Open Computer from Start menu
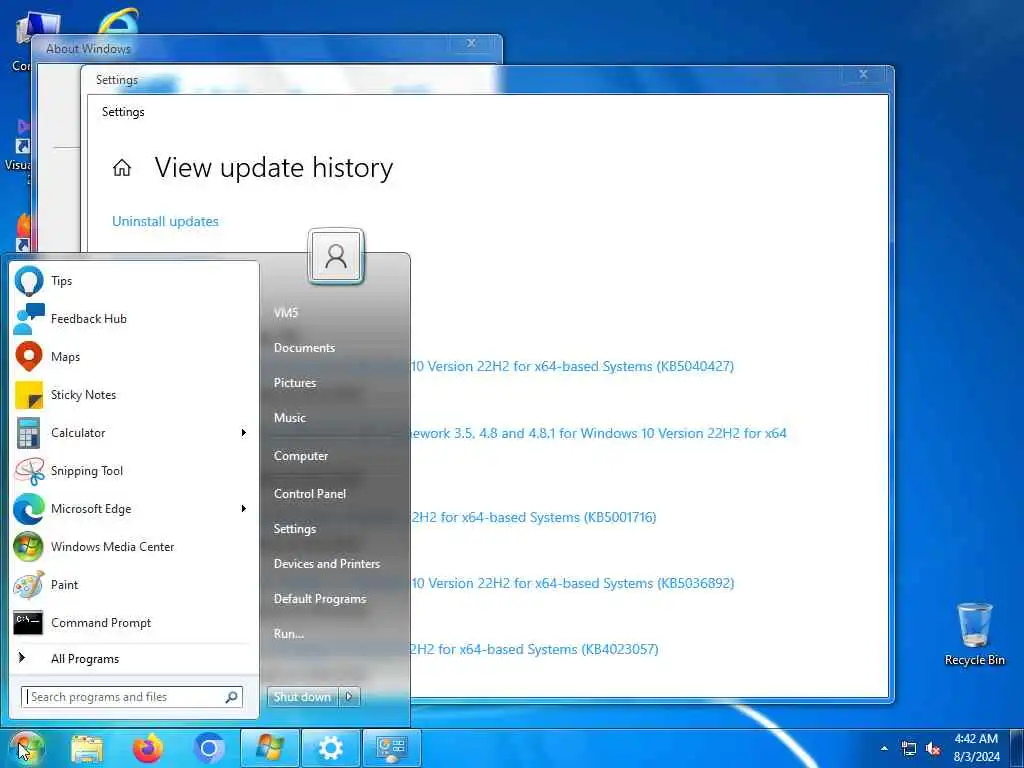The image size is (1024, 768). click(300, 456)
